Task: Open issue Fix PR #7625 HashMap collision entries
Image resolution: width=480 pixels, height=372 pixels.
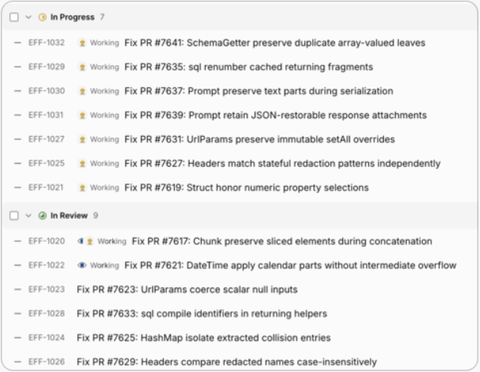Action: [x=204, y=338]
